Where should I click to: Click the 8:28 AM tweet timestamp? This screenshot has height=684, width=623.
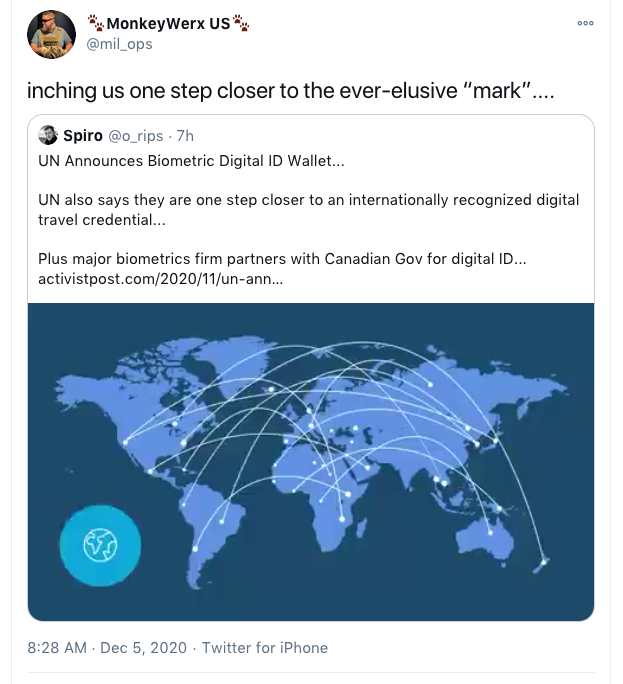click(x=57, y=648)
